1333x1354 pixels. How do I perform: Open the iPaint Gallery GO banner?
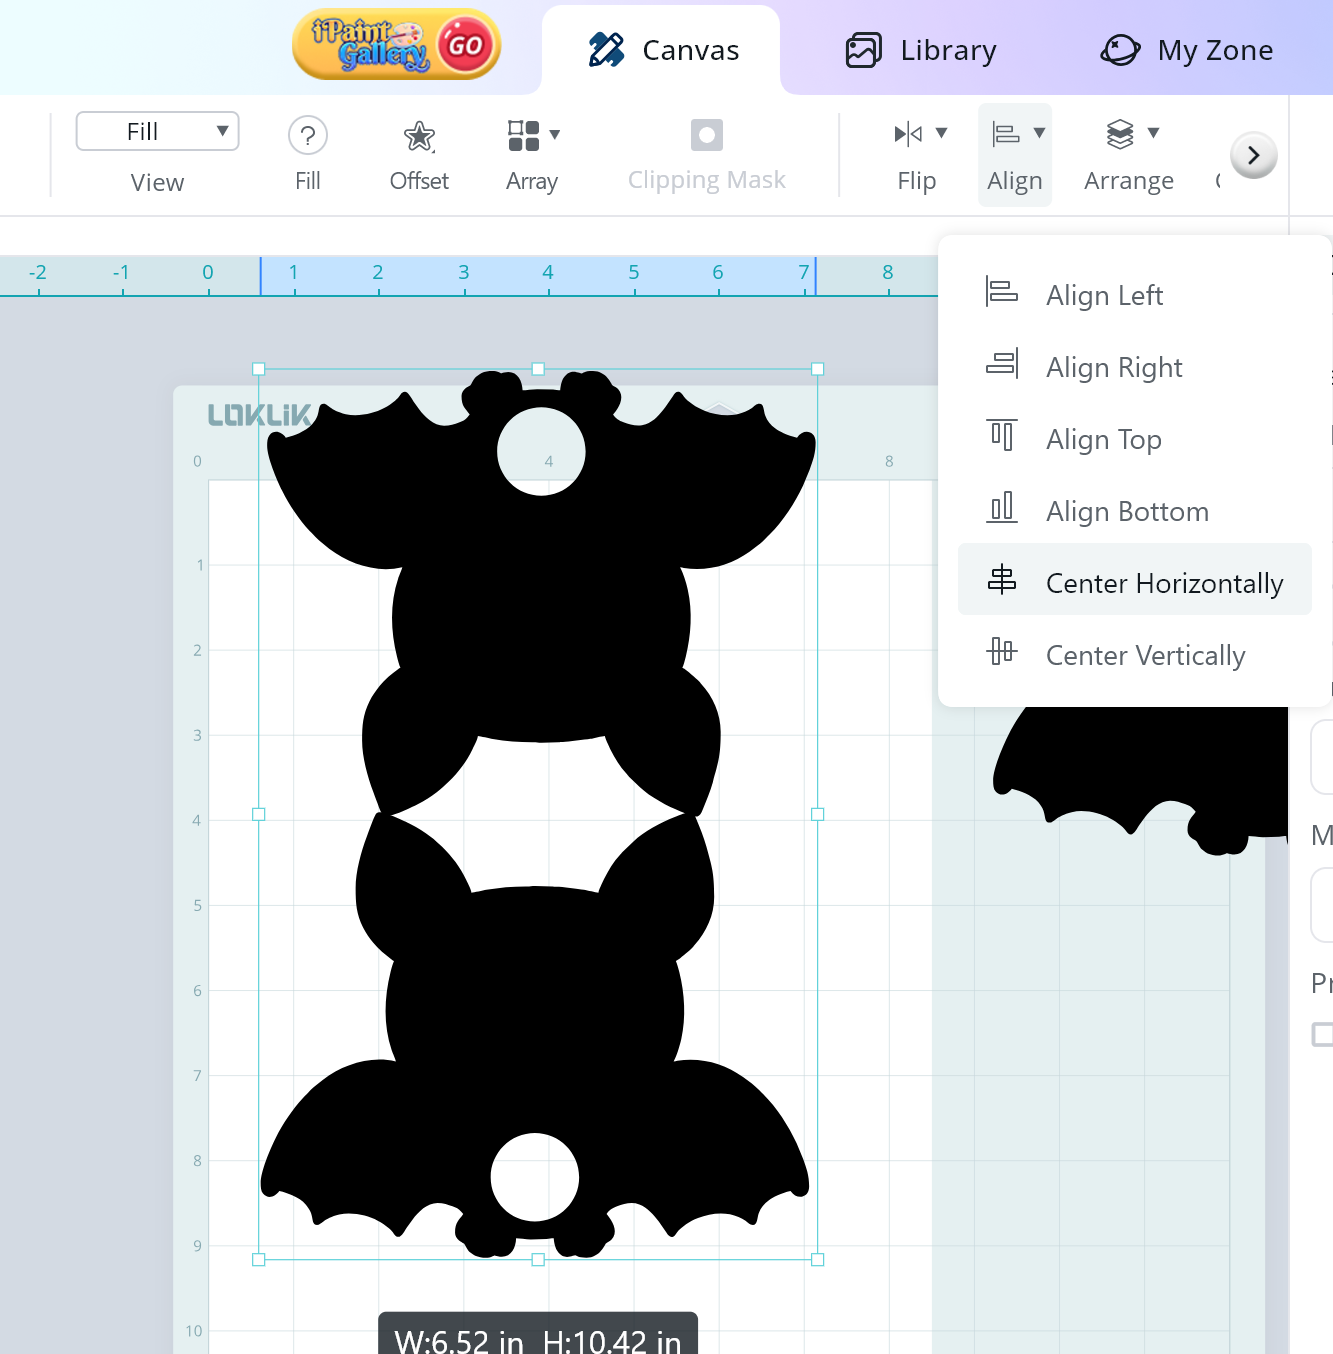(396, 45)
